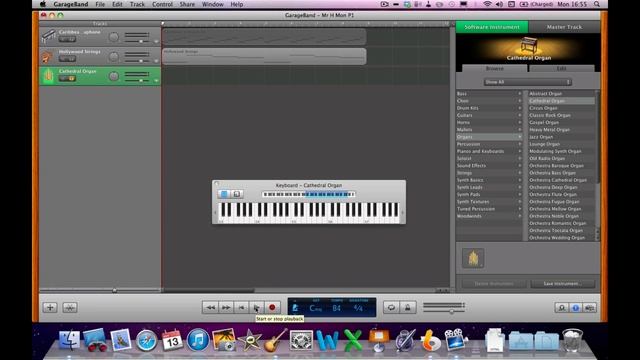The image size is (640, 360).
Task: Select Gospel Organ instrument
Action: tap(561, 122)
